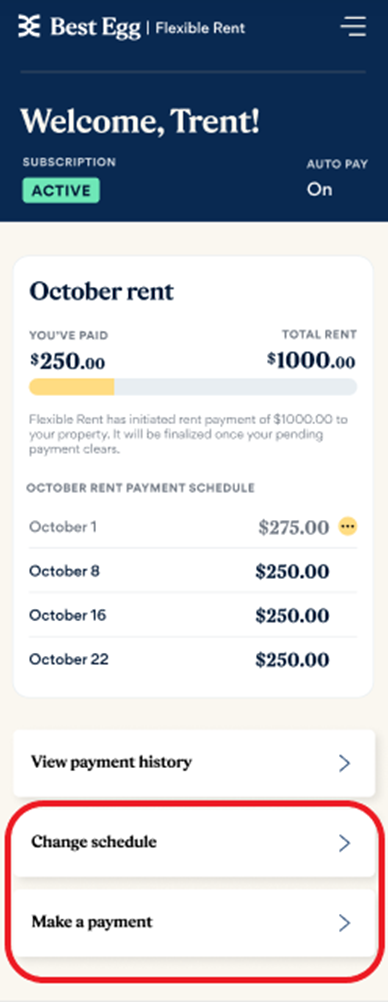Click the ACTIVE subscription badge
The height and width of the screenshot is (1002, 388).
coord(61,190)
